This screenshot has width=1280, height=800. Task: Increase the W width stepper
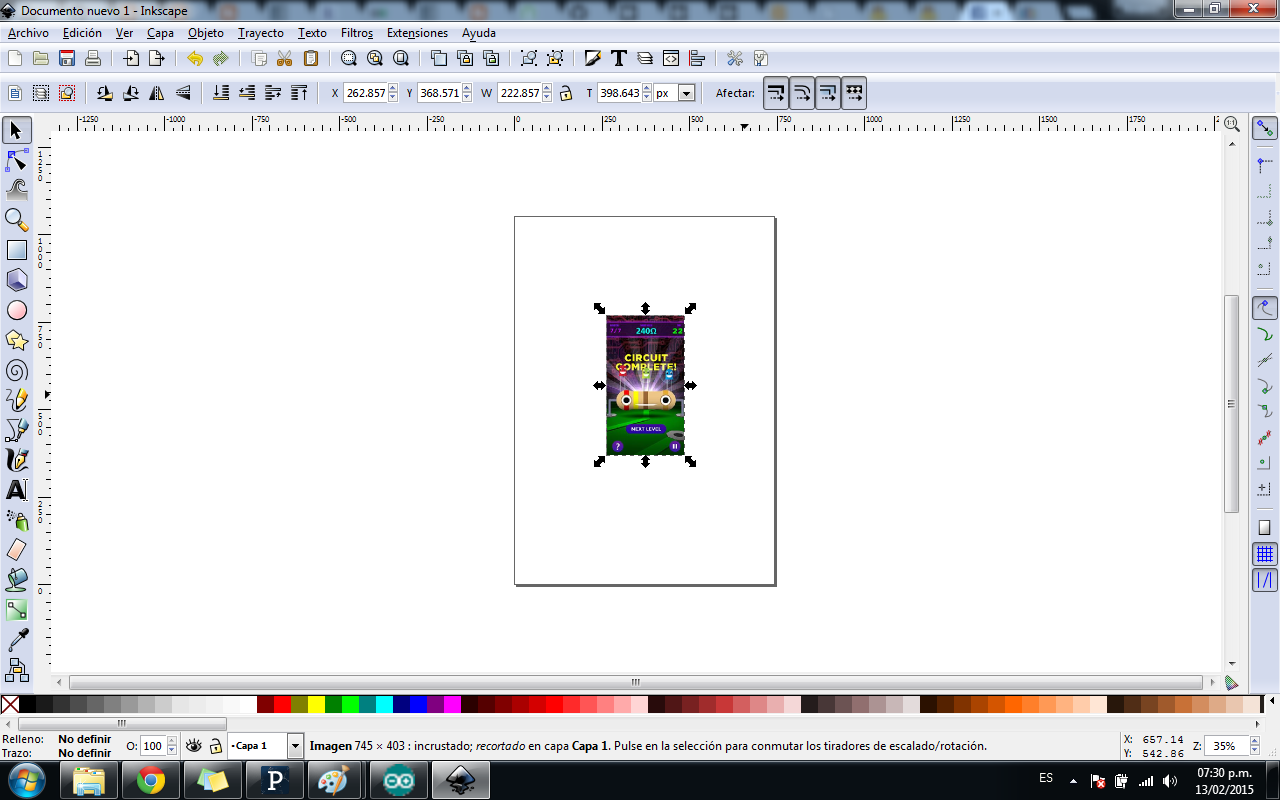546,89
